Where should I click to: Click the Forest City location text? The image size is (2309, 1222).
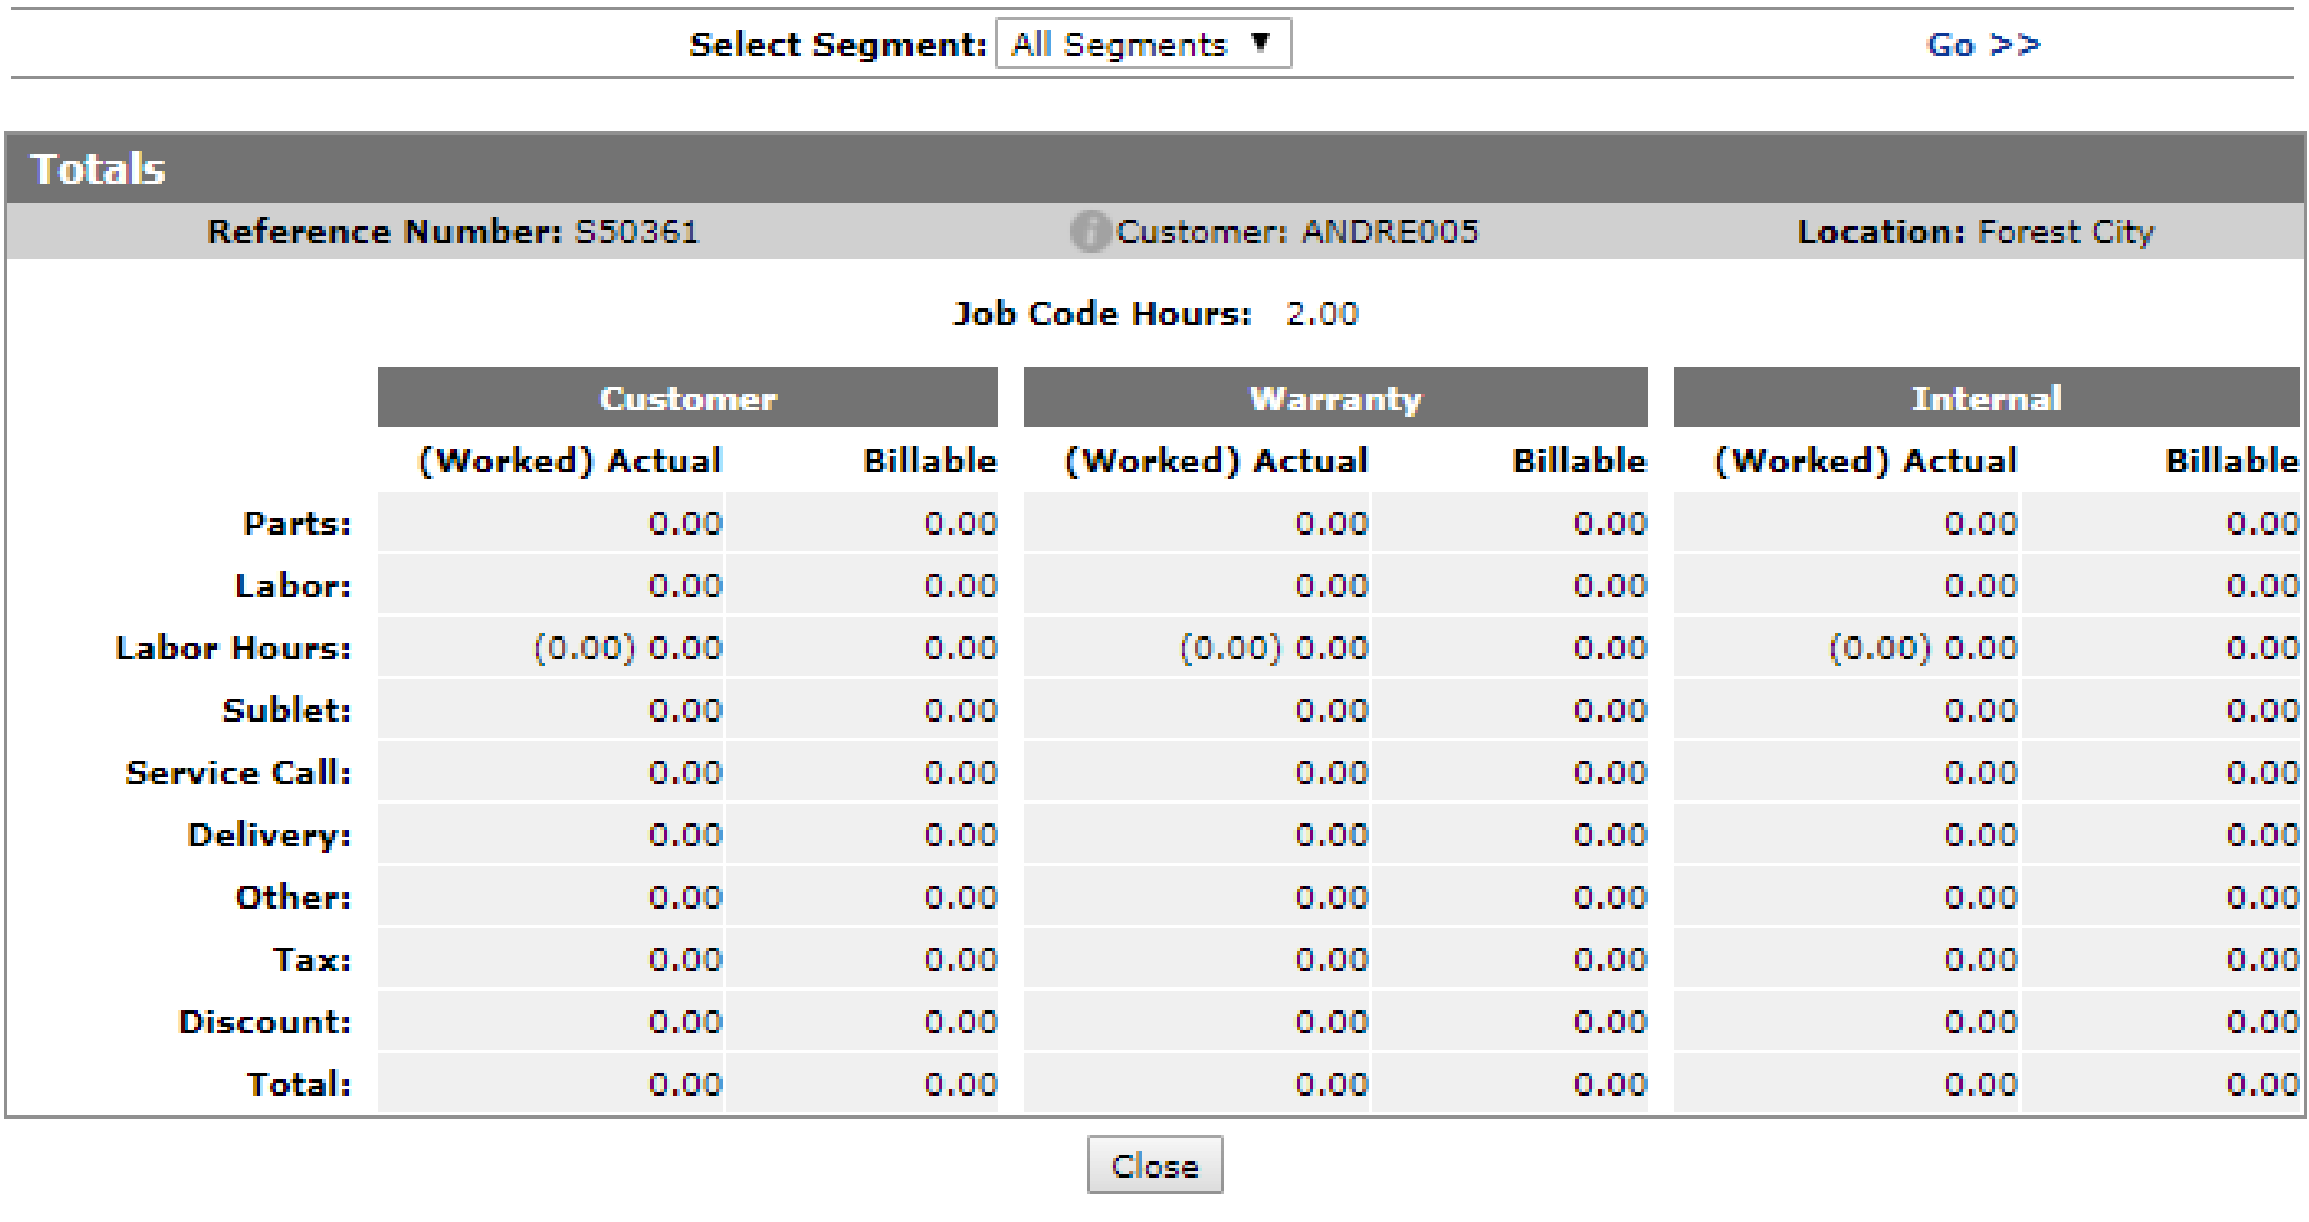(x=2066, y=232)
